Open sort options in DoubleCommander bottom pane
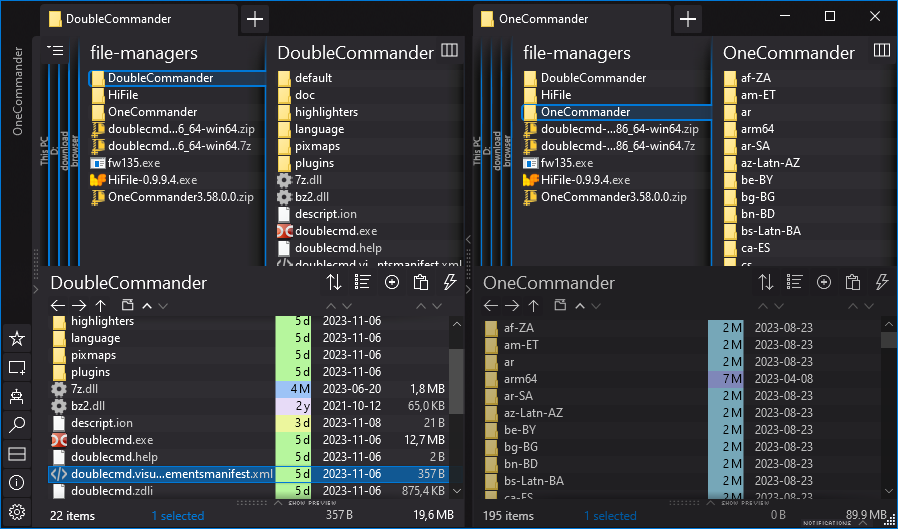Image resolution: width=898 pixels, height=529 pixels. click(334, 282)
